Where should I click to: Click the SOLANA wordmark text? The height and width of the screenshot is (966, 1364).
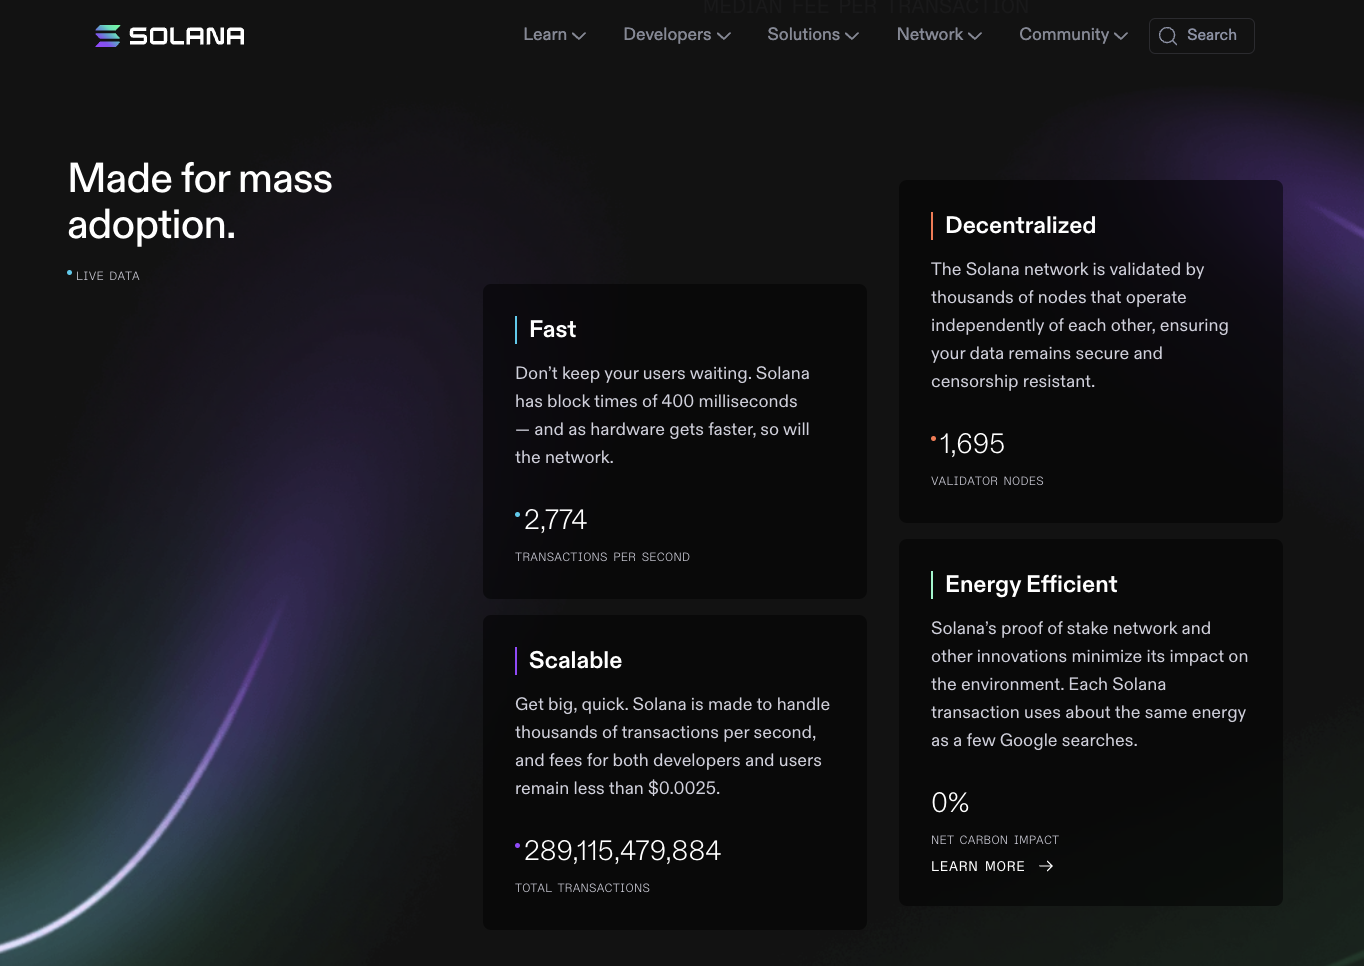coord(187,36)
